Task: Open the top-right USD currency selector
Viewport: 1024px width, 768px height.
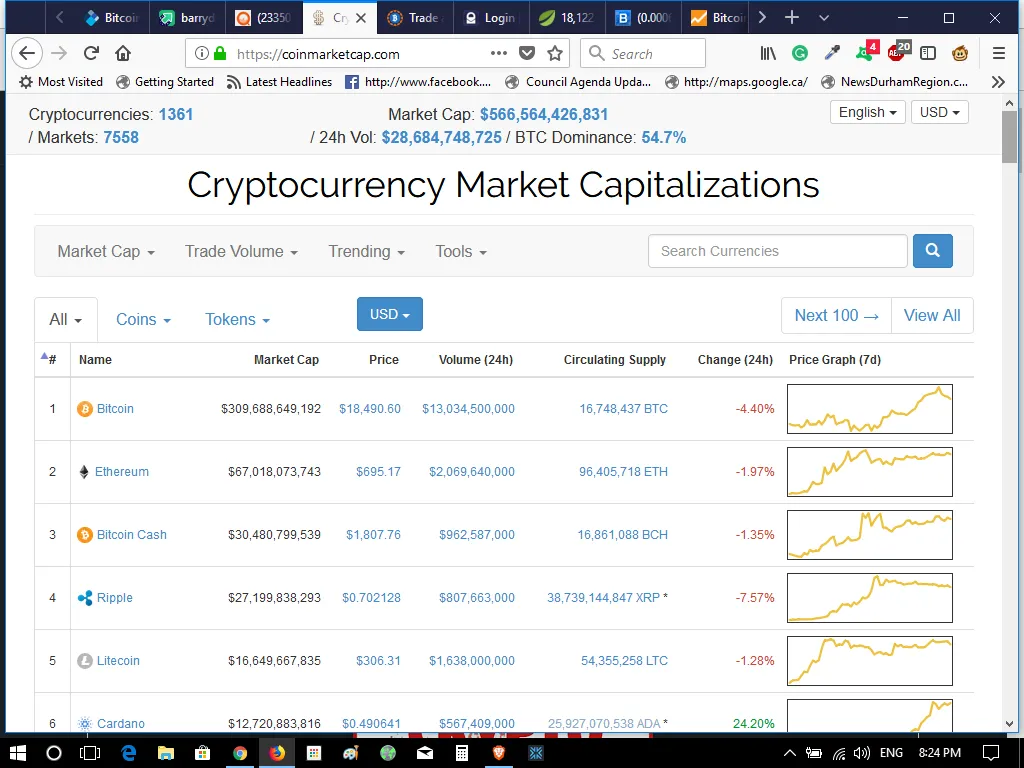Action: [939, 112]
